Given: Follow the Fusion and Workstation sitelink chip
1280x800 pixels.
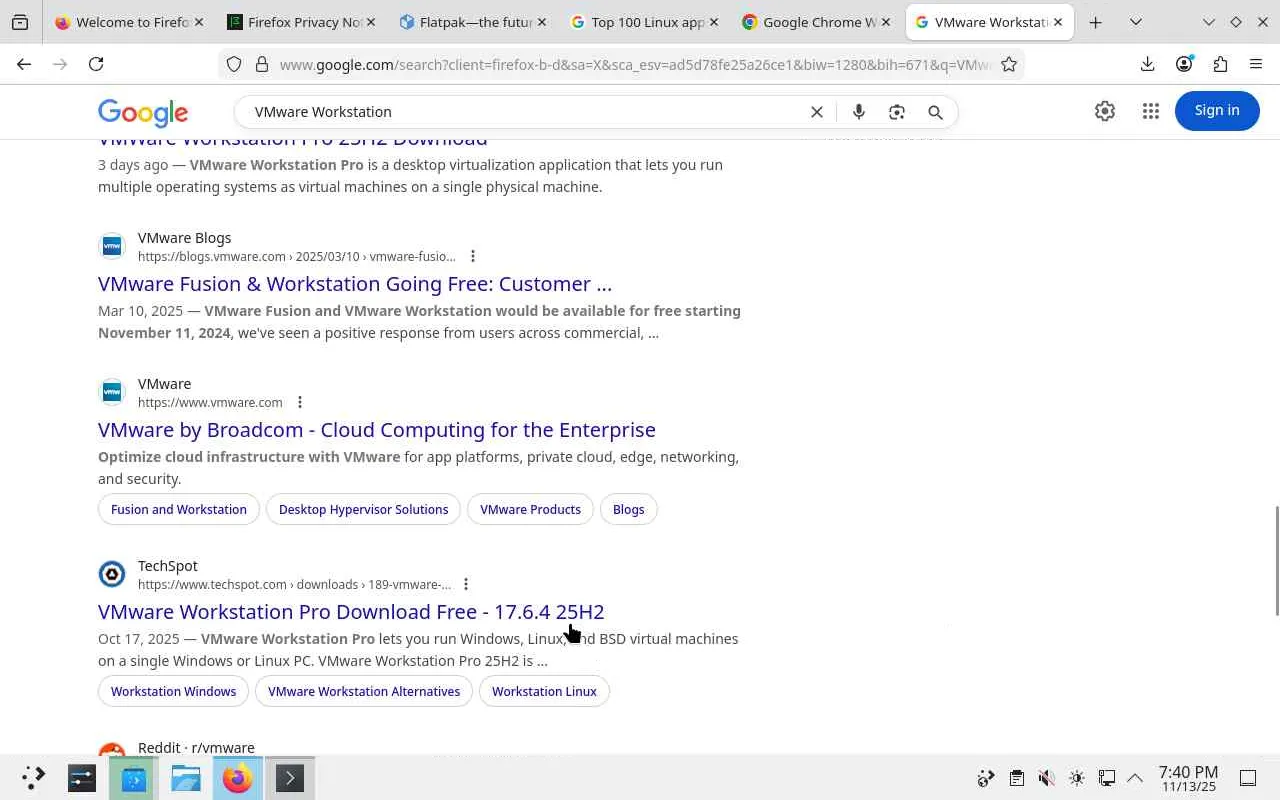Looking at the screenshot, I should pyautogui.click(x=179, y=509).
